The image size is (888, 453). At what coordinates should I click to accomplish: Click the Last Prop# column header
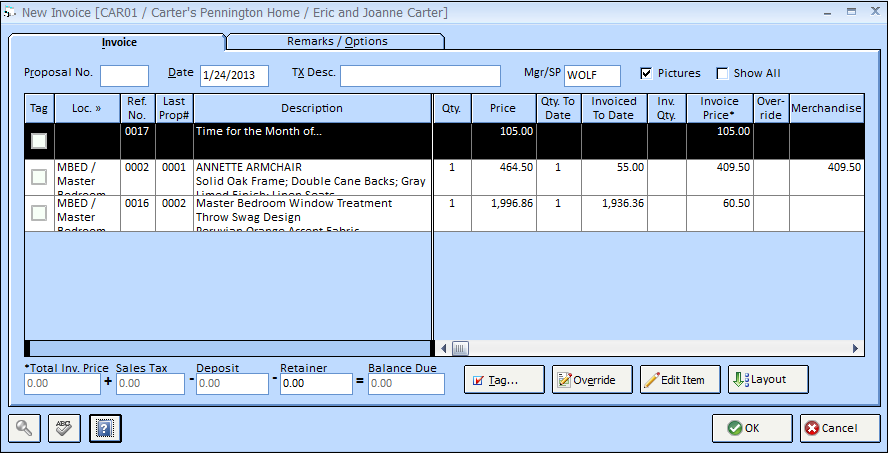[174, 108]
